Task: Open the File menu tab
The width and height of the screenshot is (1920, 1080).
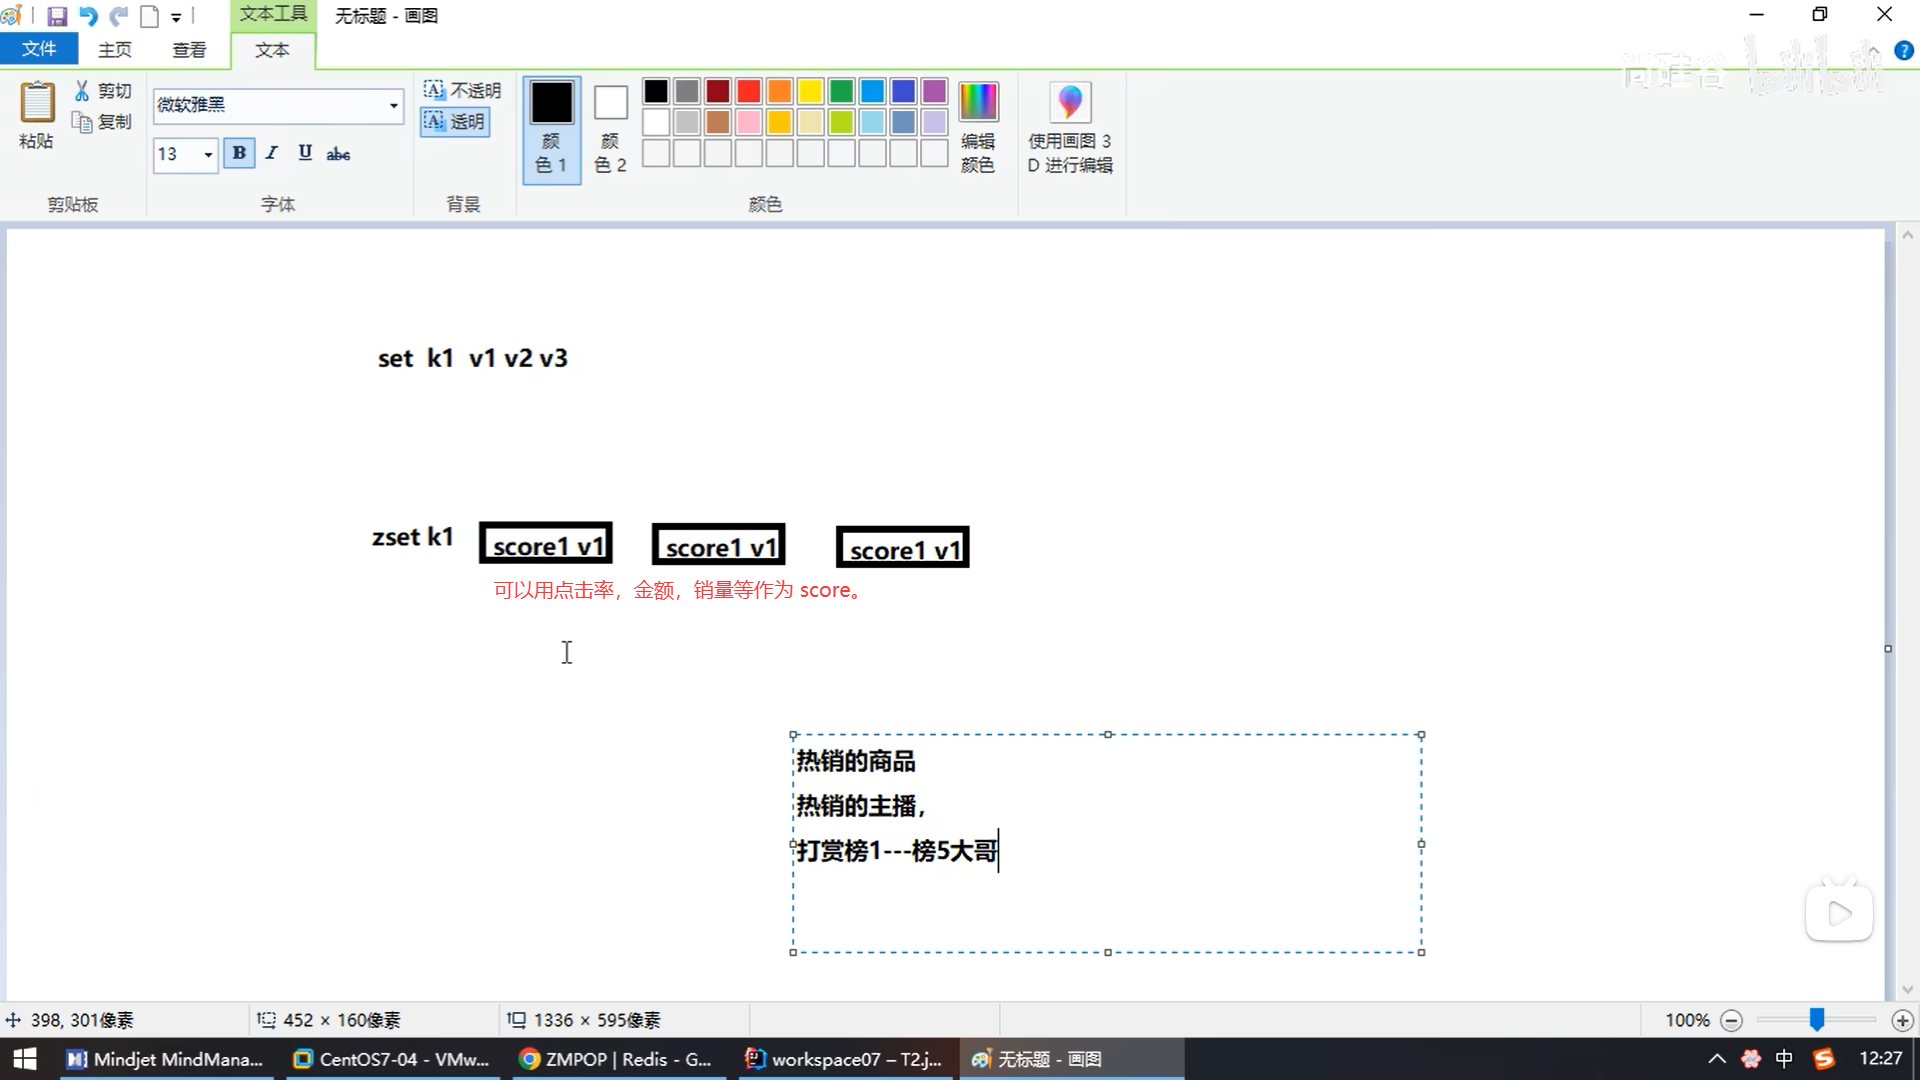Action: (39, 49)
